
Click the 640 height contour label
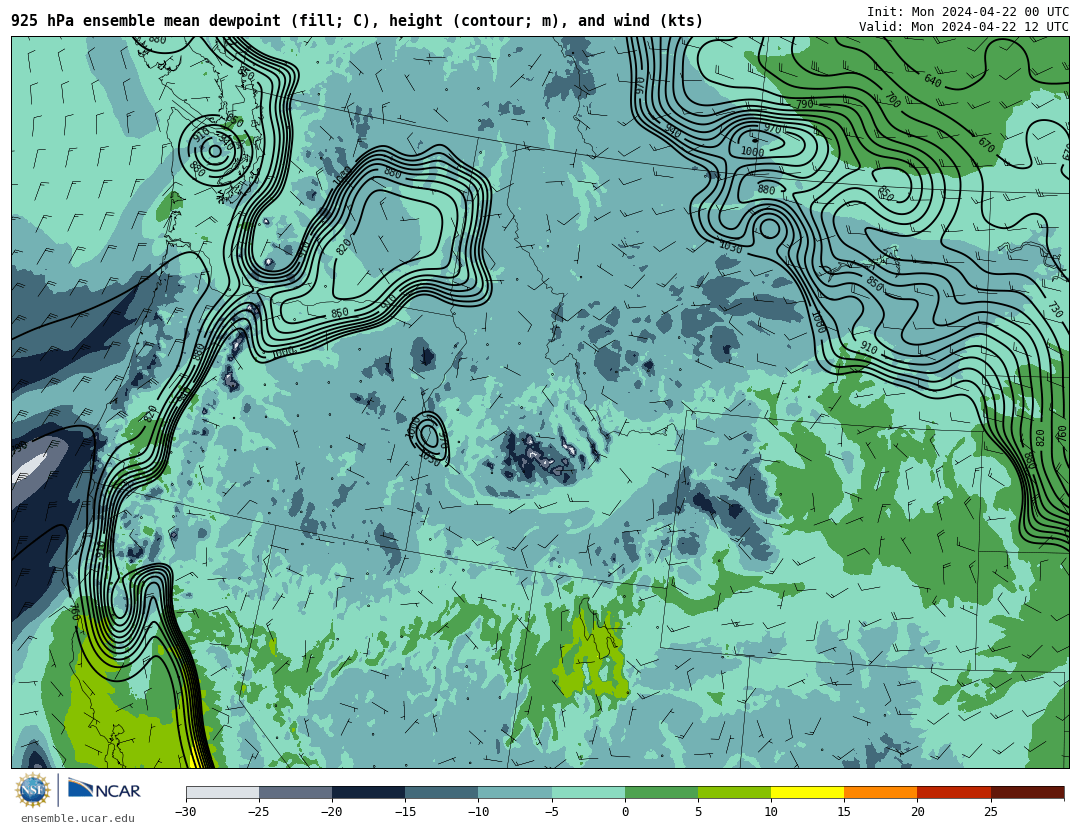click(x=933, y=81)
